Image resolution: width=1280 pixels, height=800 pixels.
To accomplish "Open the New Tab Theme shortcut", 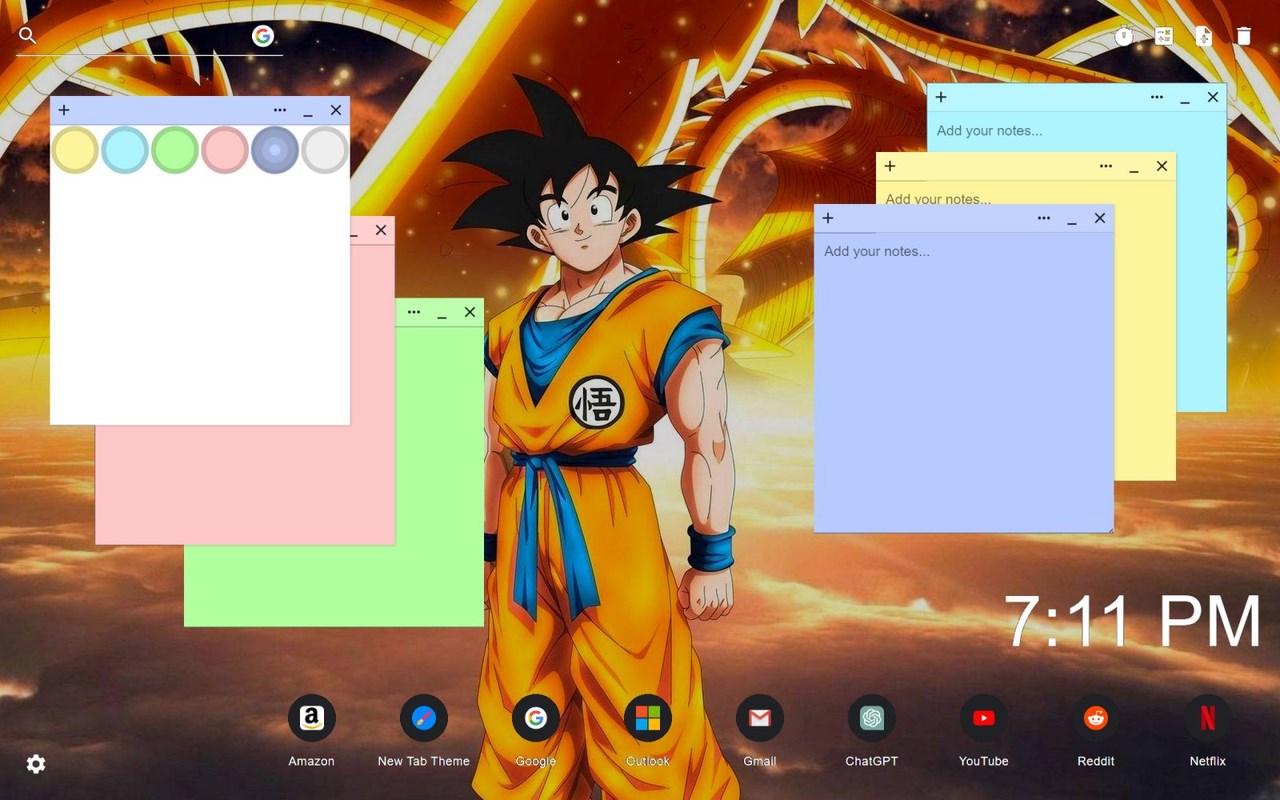I will 424,718.
